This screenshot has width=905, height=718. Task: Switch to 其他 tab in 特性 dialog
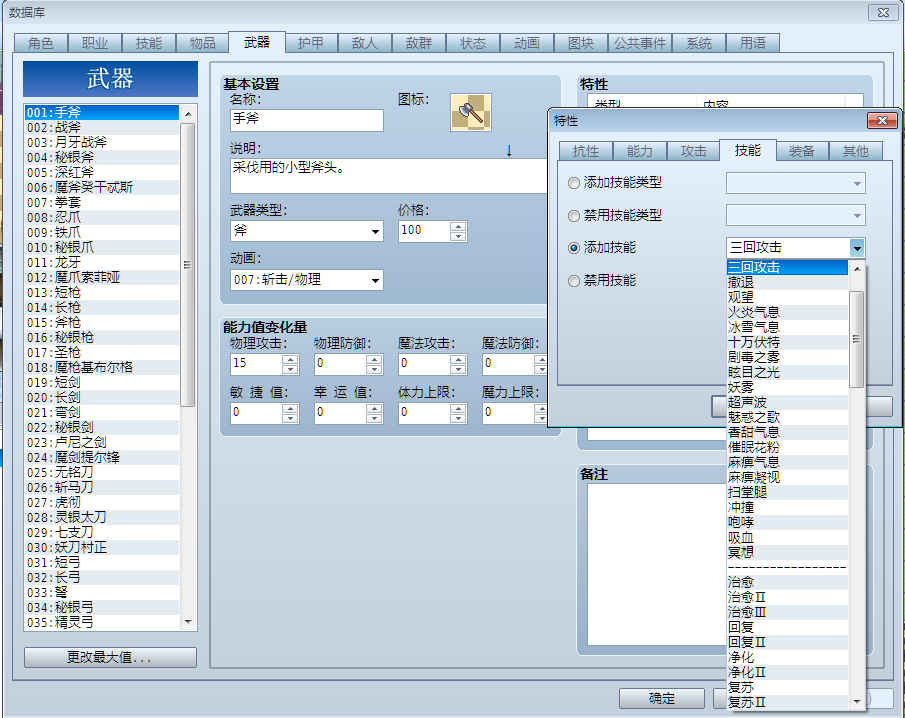click(855, 151)
